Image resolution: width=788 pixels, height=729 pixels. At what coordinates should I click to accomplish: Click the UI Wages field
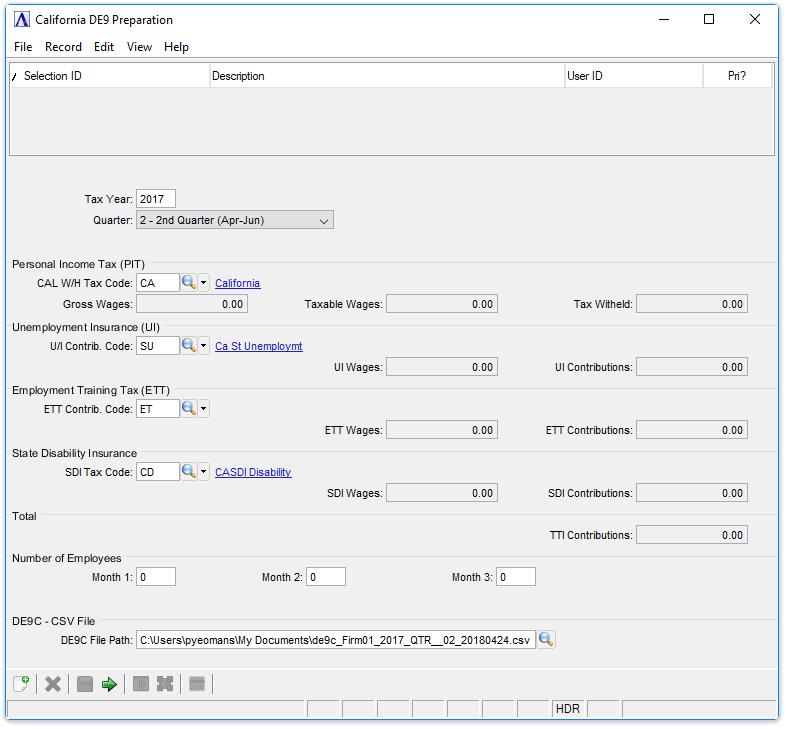click(x=443, y=368)
